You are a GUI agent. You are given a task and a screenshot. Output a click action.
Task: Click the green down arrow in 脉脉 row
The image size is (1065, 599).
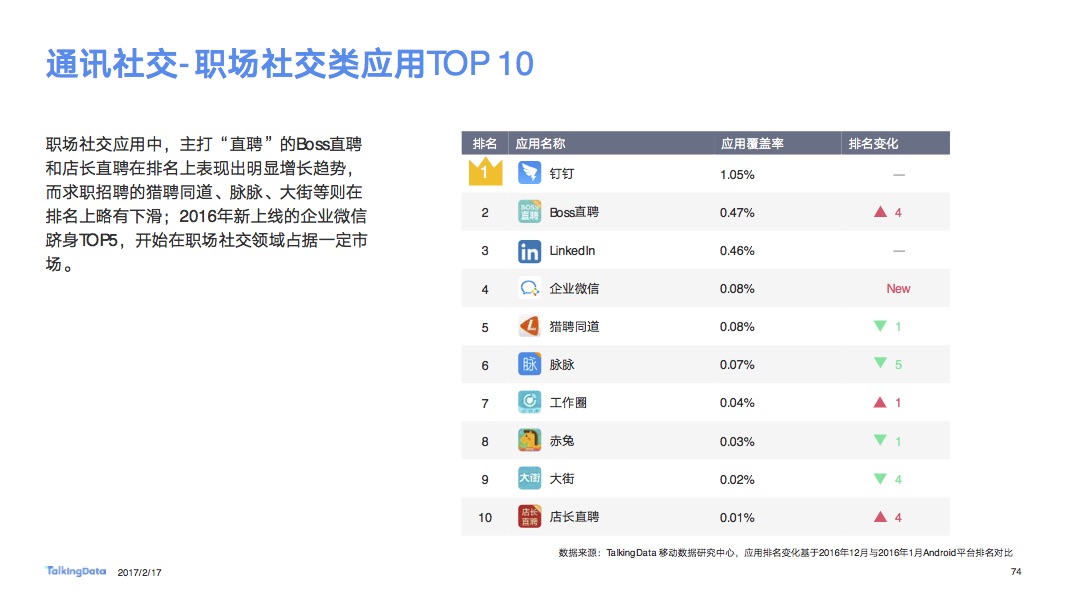[880, 364]
